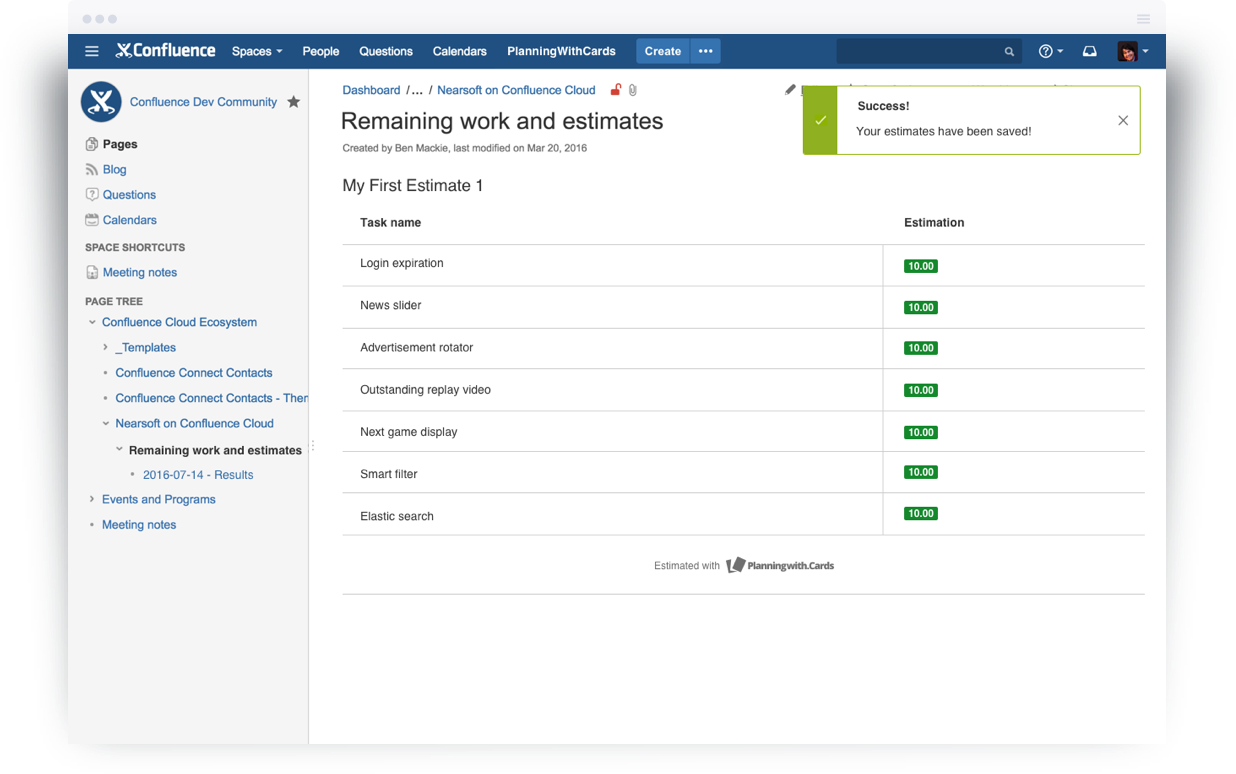Go to People in top navigation
The height and width of the screenshot is (774, 1236).
[x=321, y=51]
